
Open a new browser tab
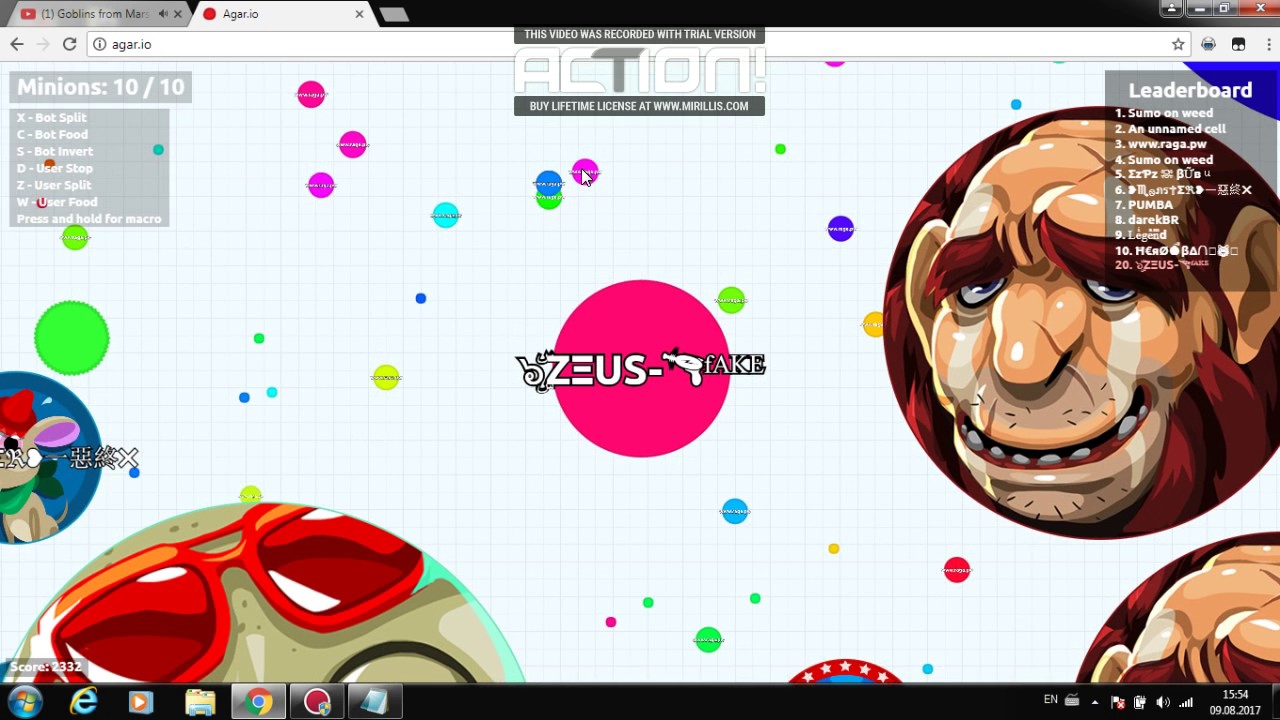pyautogui.click(x=394, y=14)
